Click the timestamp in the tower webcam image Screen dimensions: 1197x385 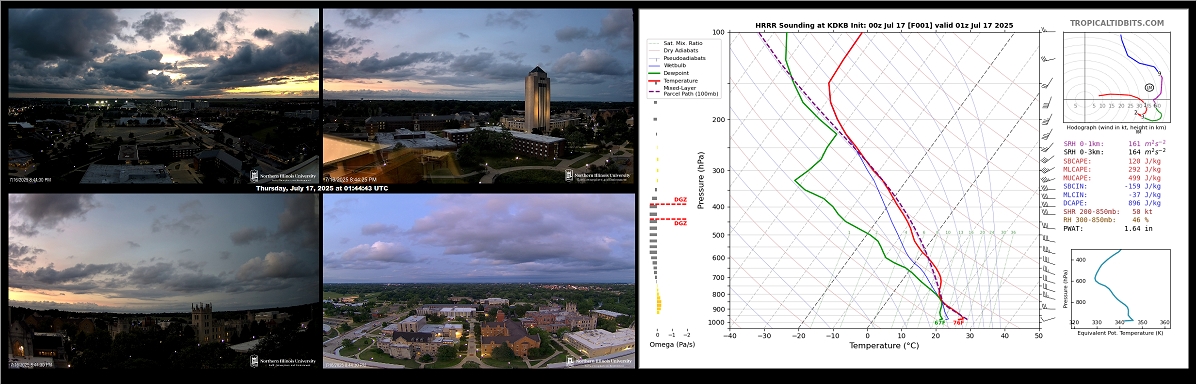tap(351, 180)
